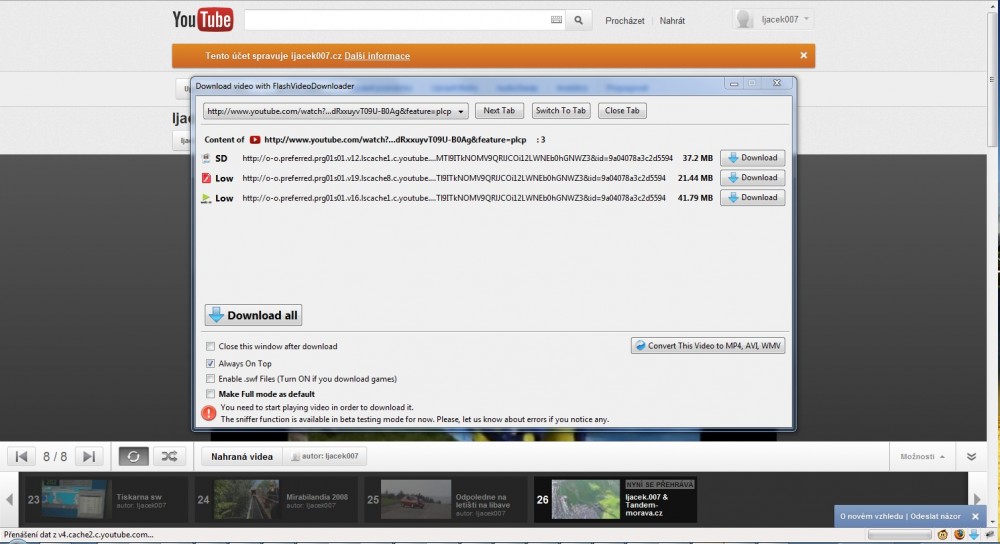Download the 37.2 MB SD video
This screenshot has width=1000, height=544.
click(x=752, y=158)
